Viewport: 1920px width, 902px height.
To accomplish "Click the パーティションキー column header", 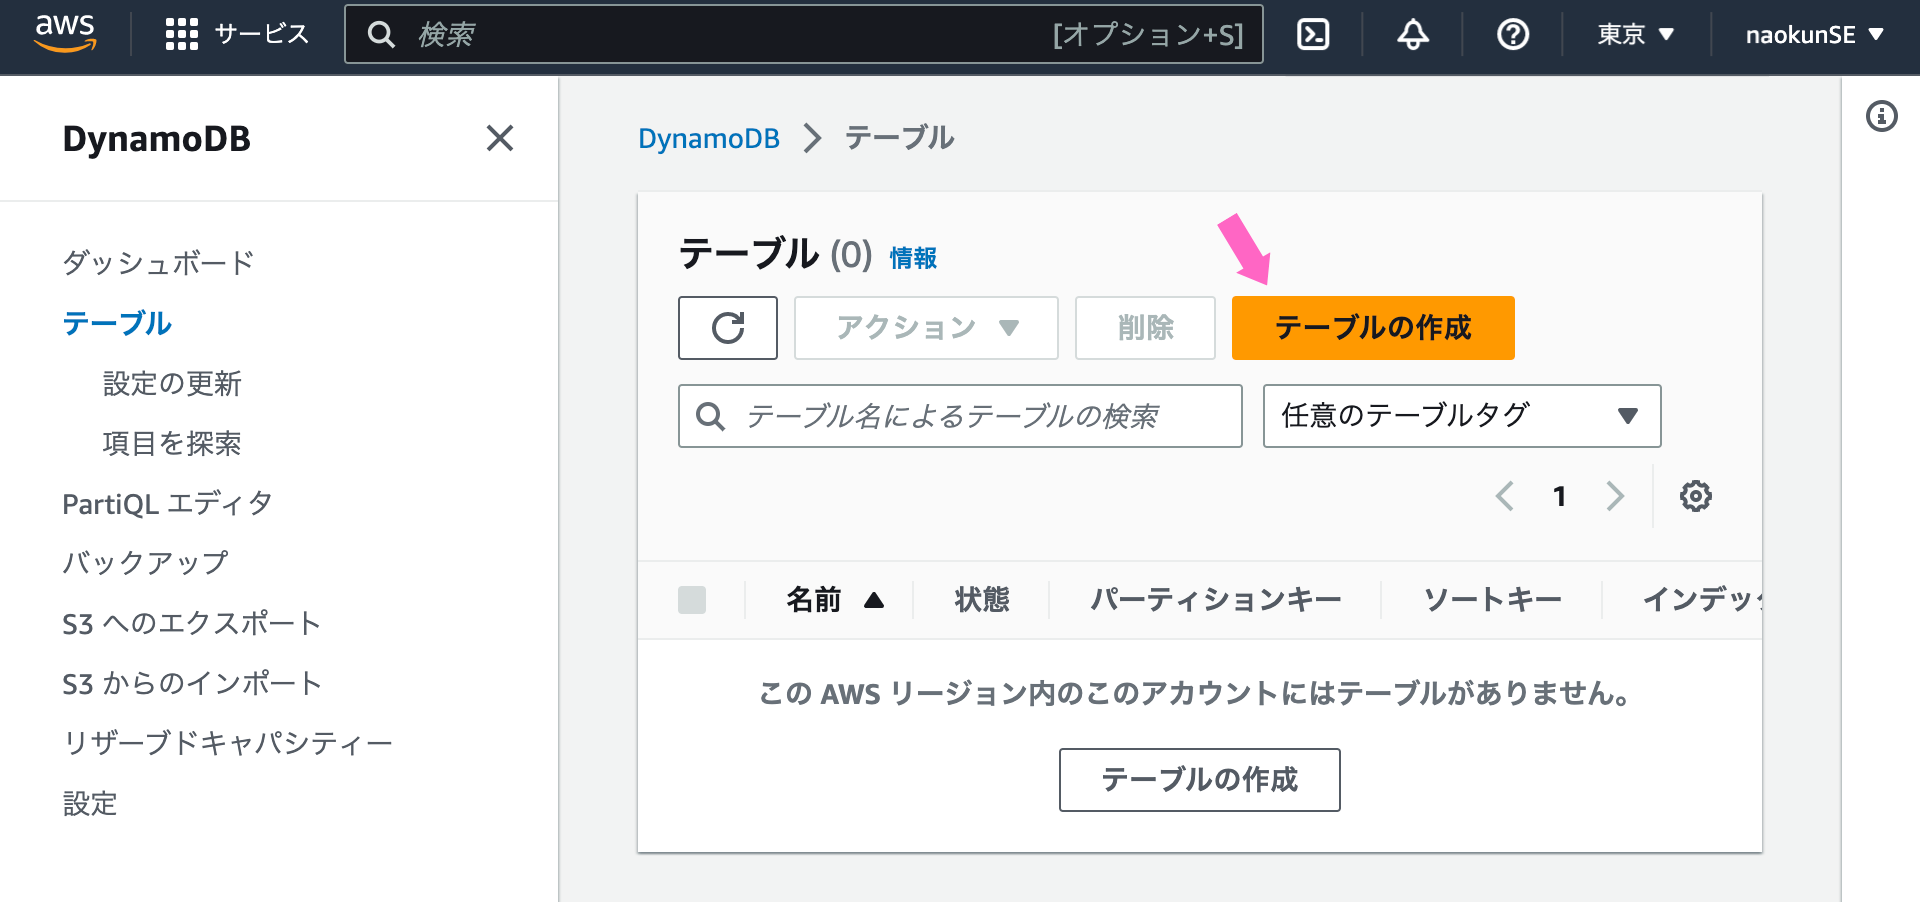I will [x=1216, y=600].
